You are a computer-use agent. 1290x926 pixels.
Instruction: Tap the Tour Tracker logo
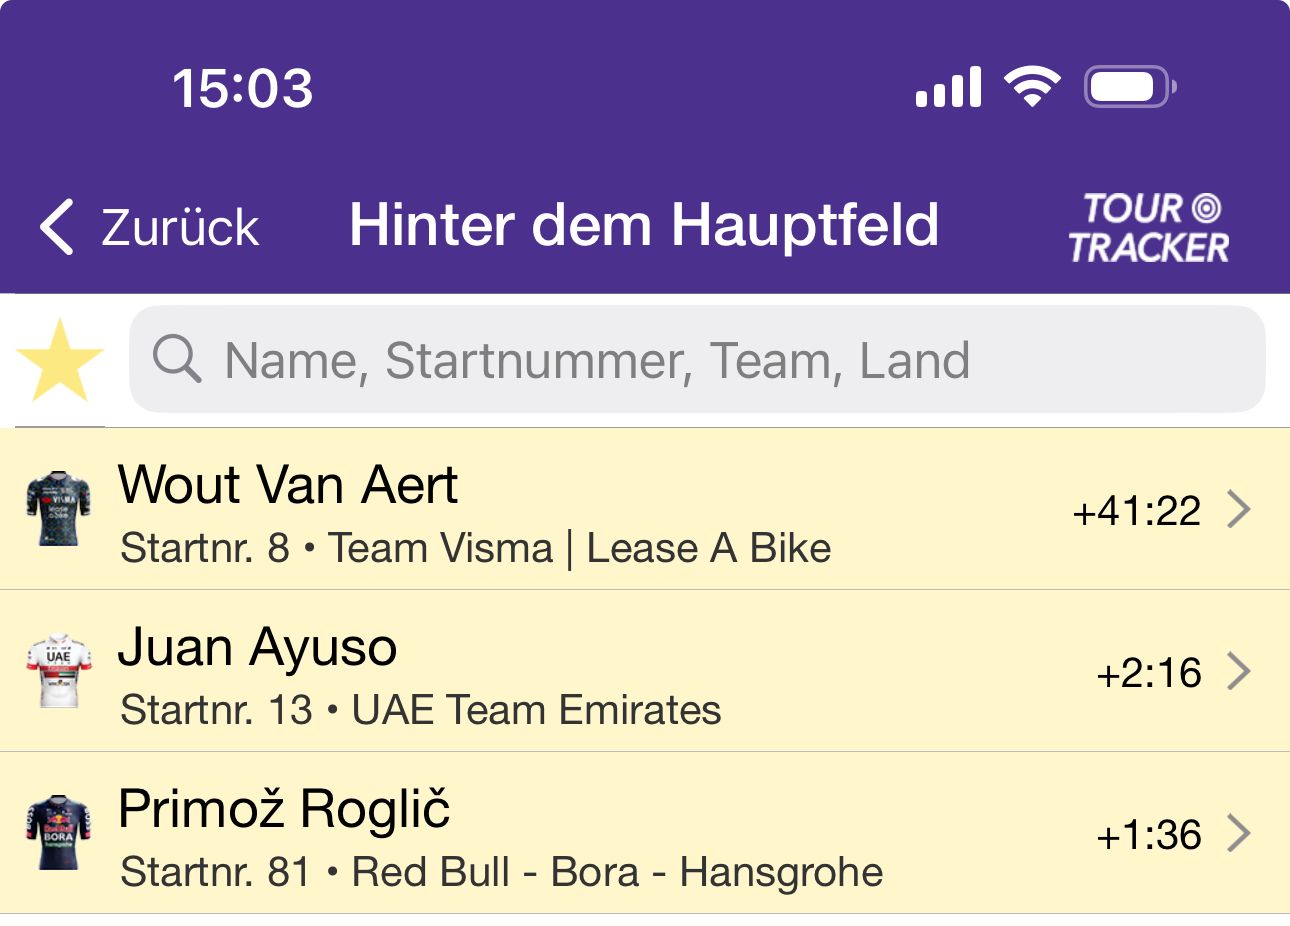pos(1149,228)
